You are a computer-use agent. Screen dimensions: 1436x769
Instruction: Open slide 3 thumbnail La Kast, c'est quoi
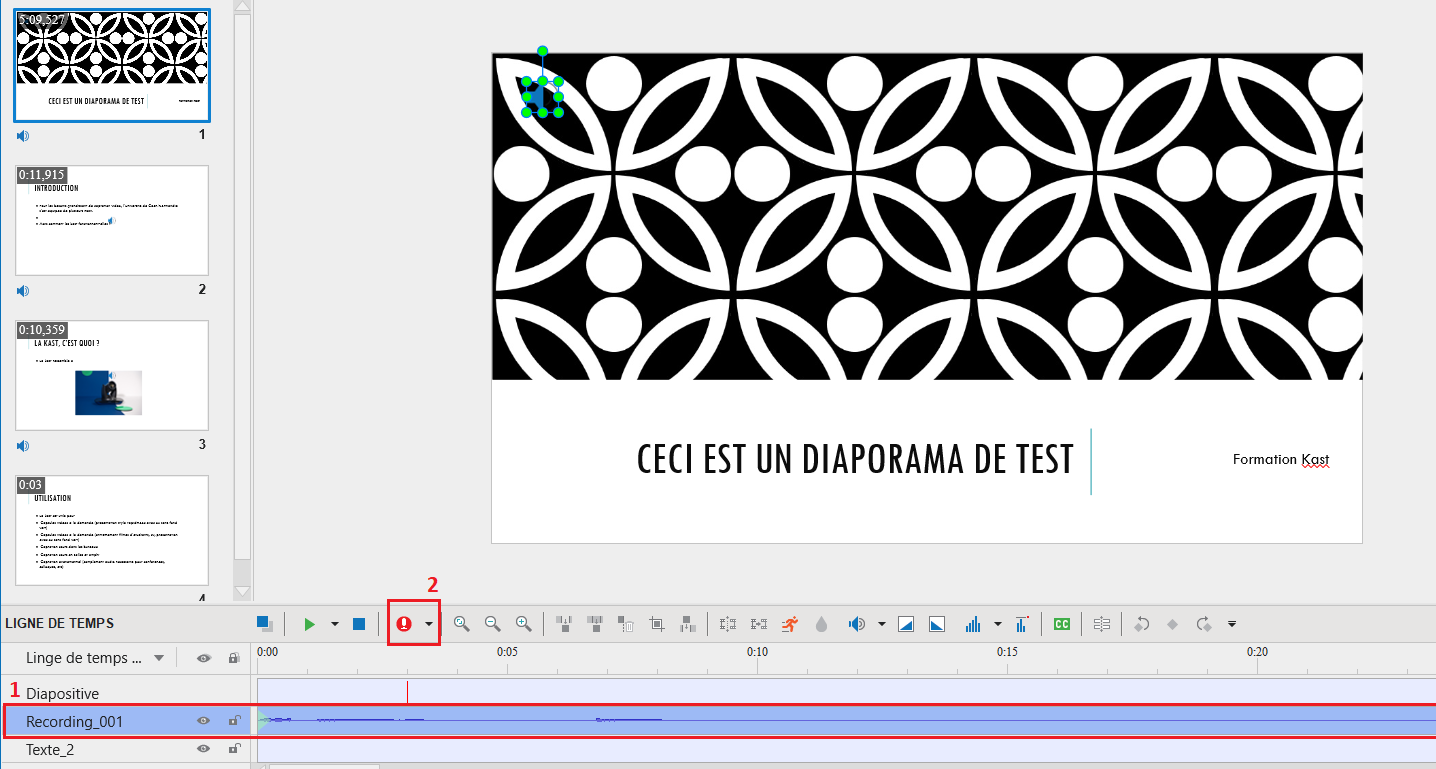pos(111,375)
